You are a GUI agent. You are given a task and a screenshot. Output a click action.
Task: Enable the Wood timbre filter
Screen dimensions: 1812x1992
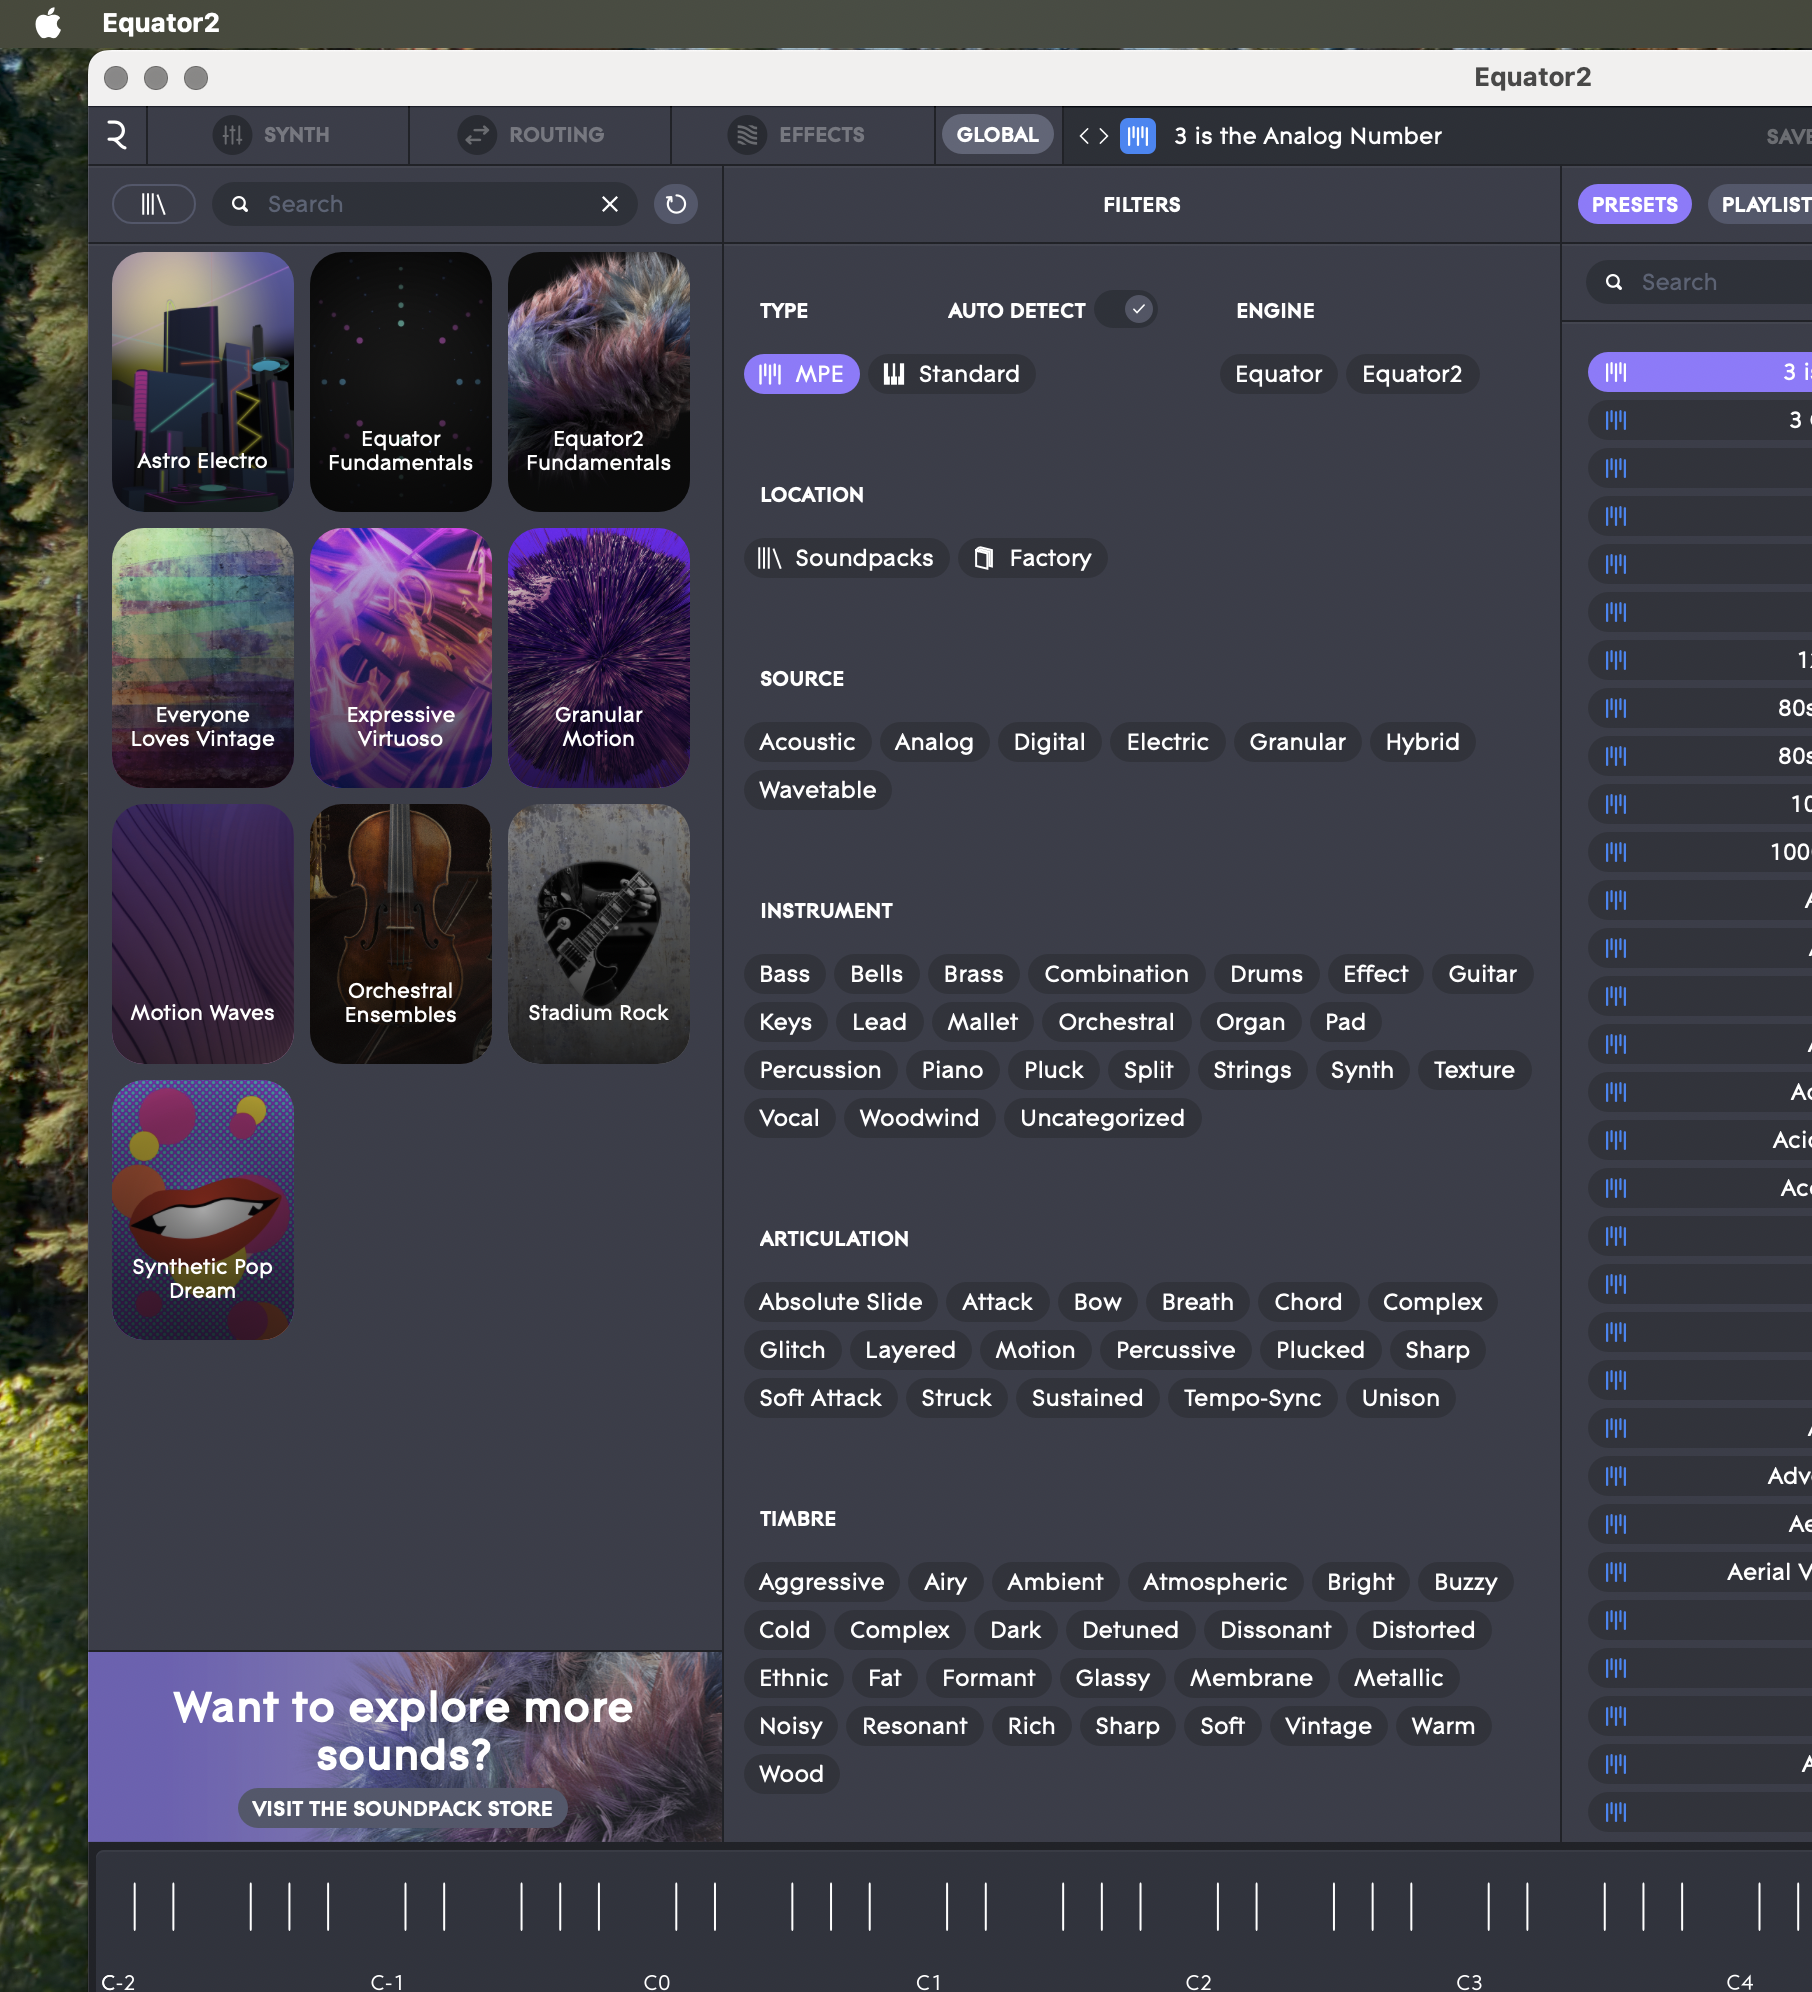[791, 1774]
